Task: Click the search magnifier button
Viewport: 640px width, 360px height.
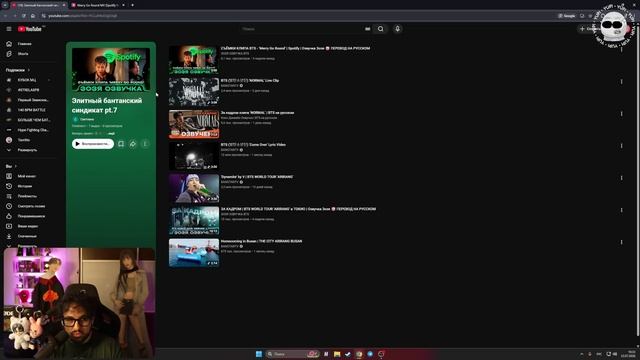Action: [x=380, y=29]
